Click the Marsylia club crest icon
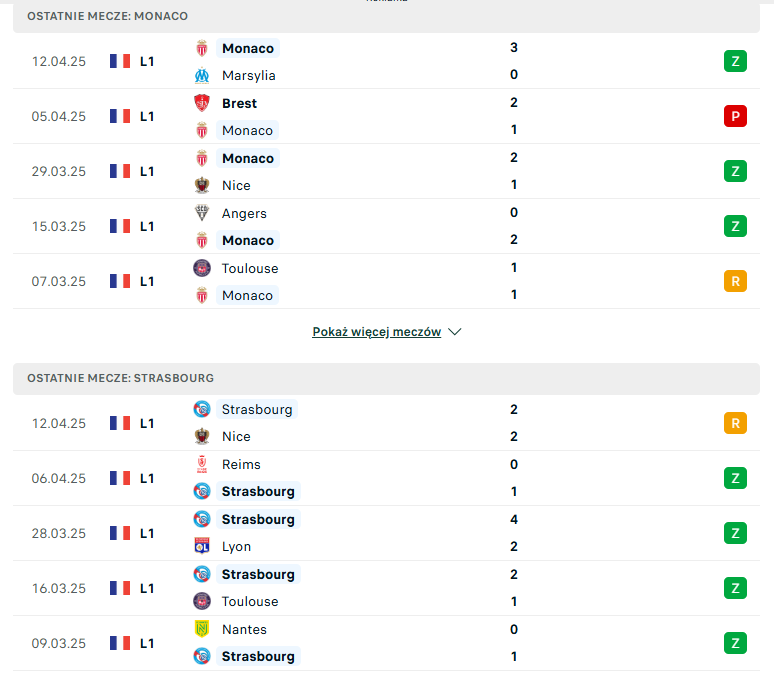The height and width of the screenshot is (685, 774). pyautogui.click(x=202, y=76)
